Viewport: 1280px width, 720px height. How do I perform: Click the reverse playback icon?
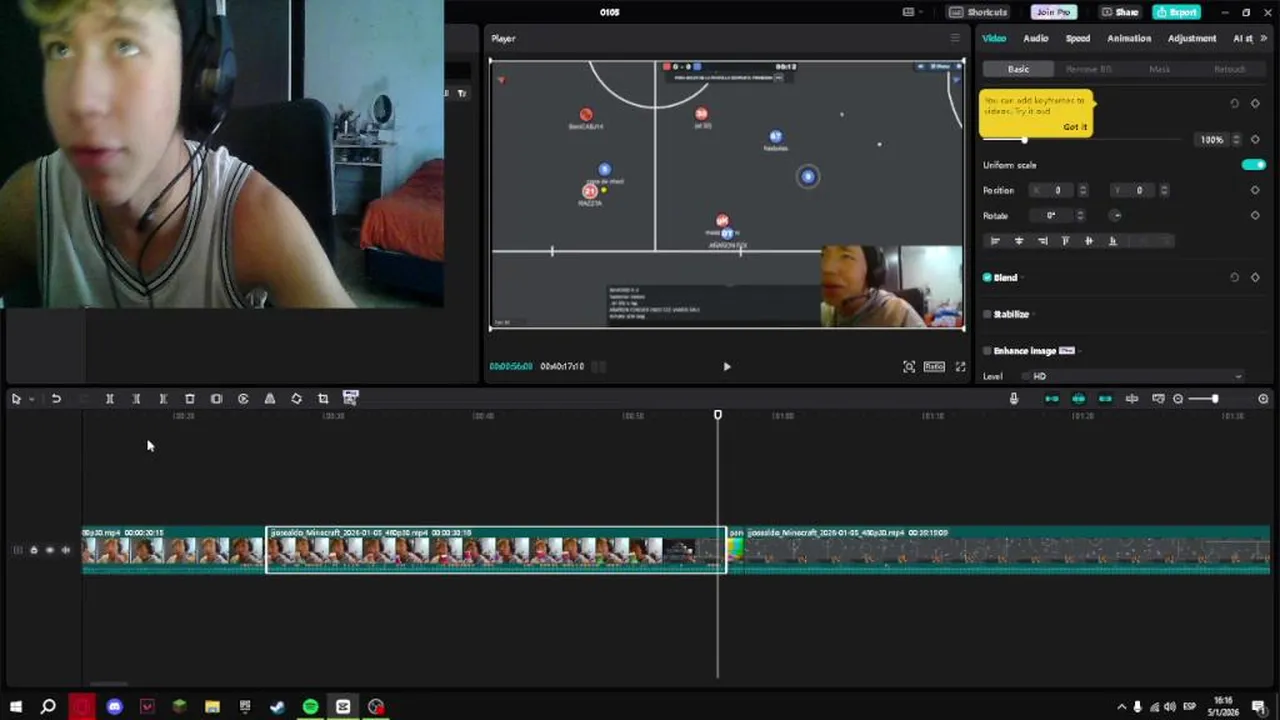[x=243, y=399]
